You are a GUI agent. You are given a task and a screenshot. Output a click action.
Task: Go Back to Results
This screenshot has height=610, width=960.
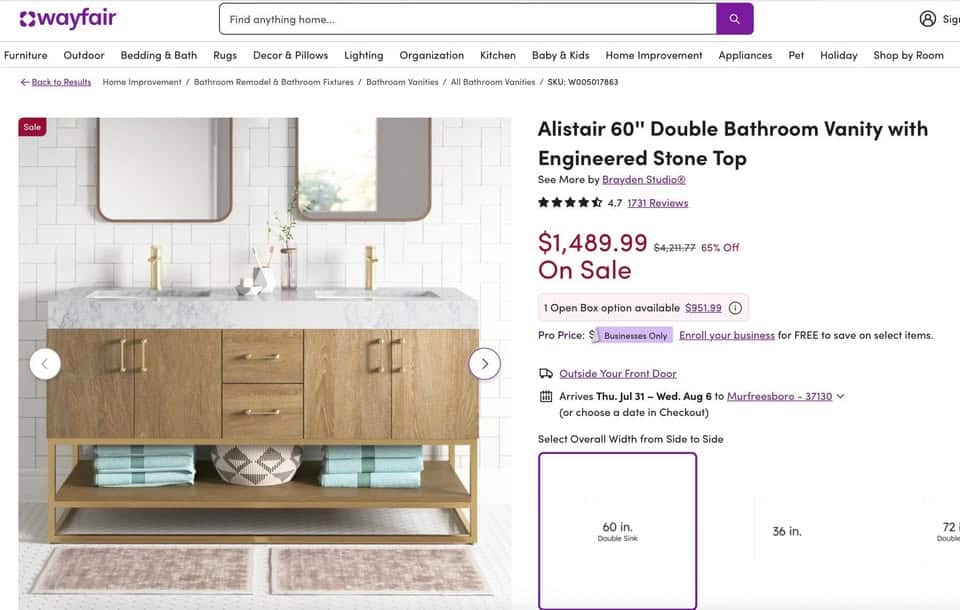(x=56, y=82)
